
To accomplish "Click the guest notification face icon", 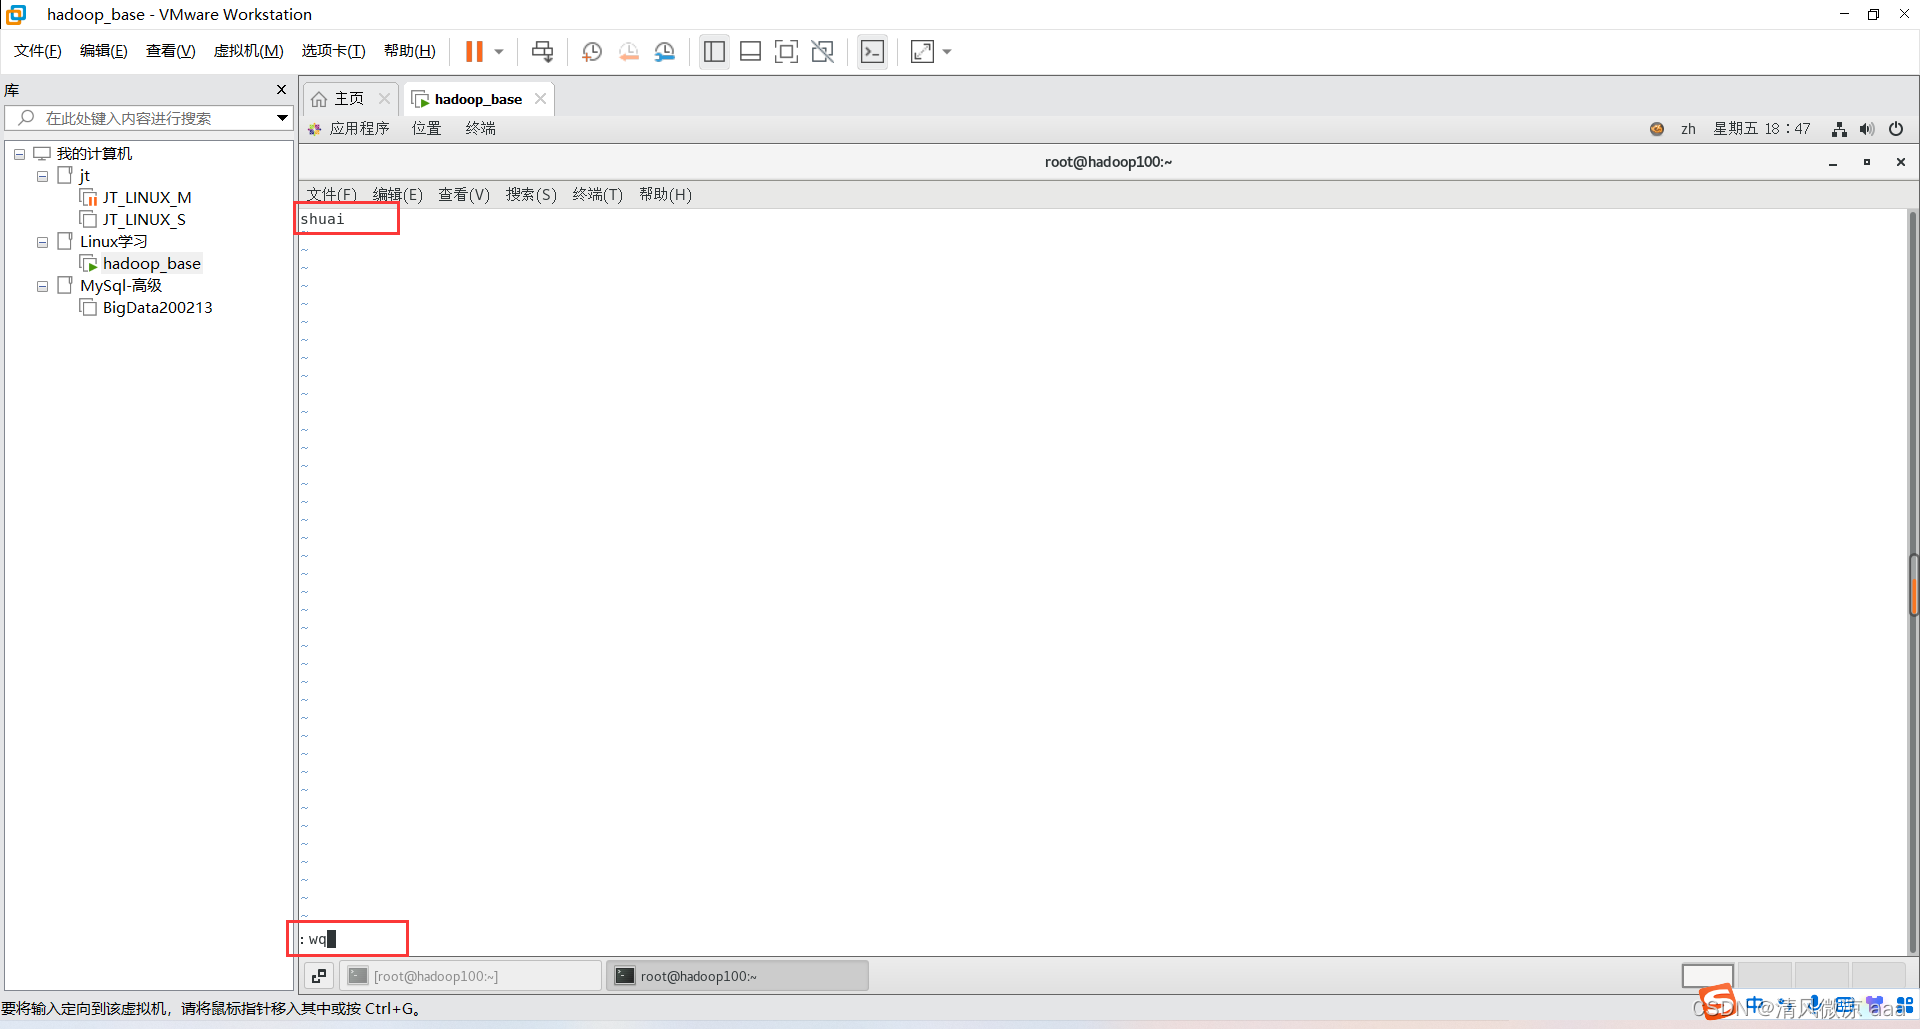I will click(x=1657, y=129).
